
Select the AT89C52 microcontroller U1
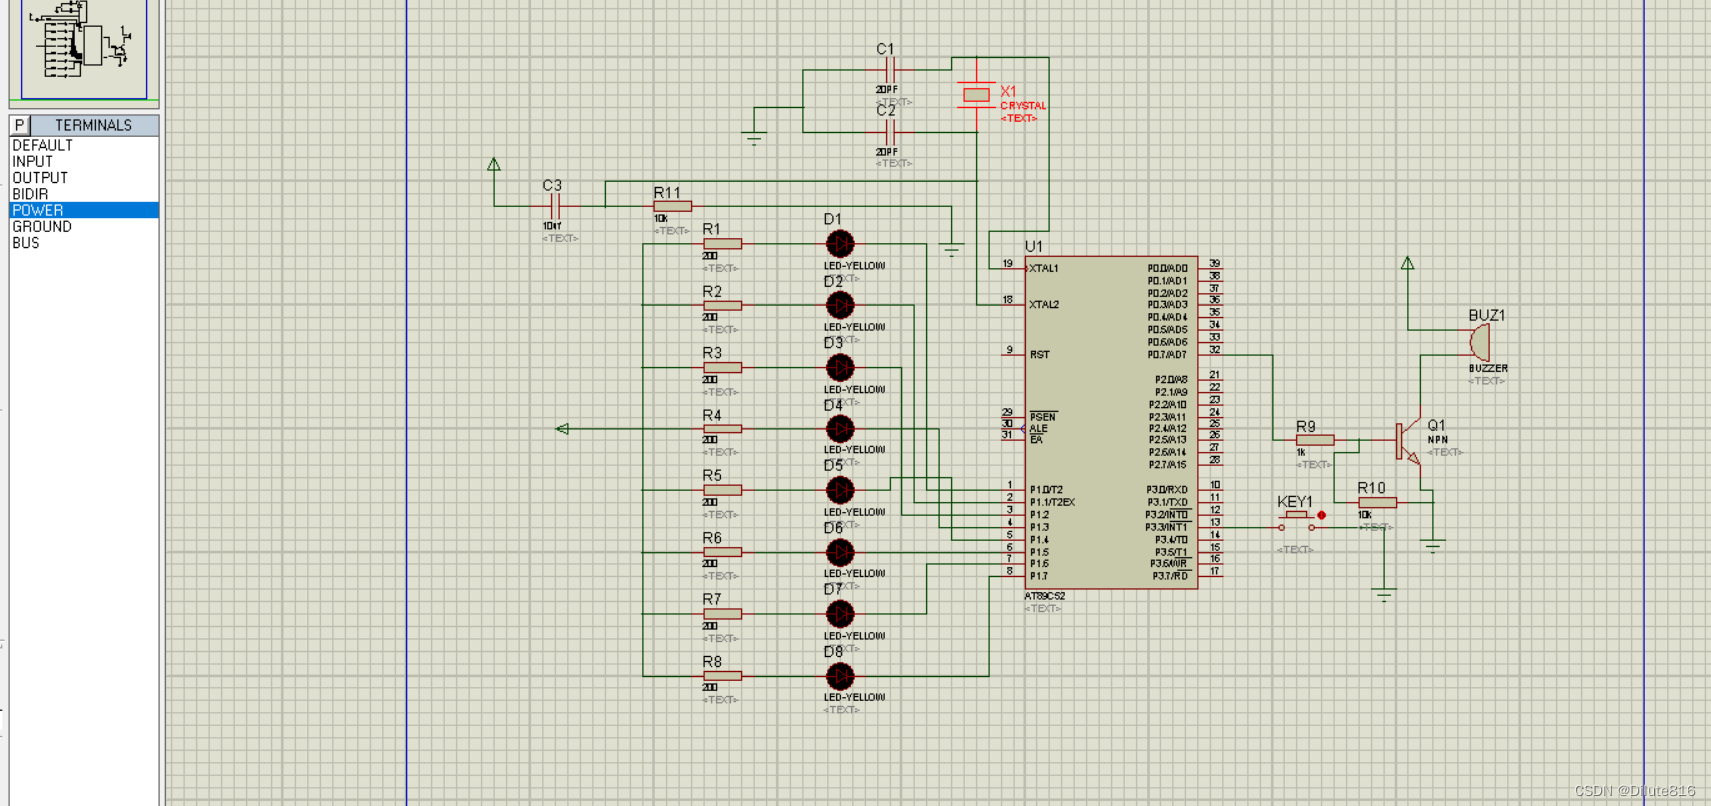1111,423
